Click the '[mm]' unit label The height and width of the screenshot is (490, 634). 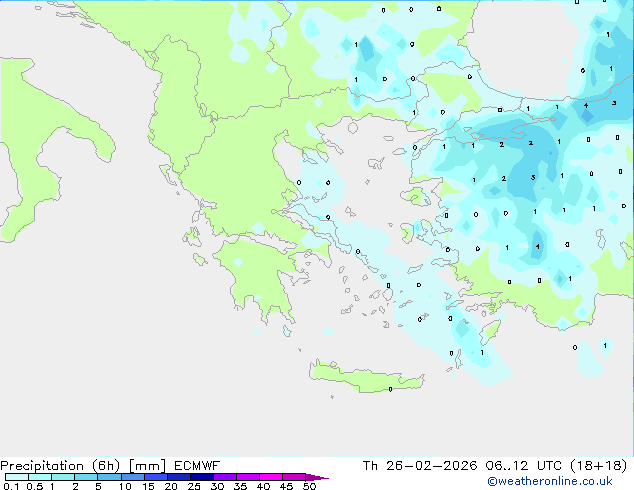pos(147,466)
